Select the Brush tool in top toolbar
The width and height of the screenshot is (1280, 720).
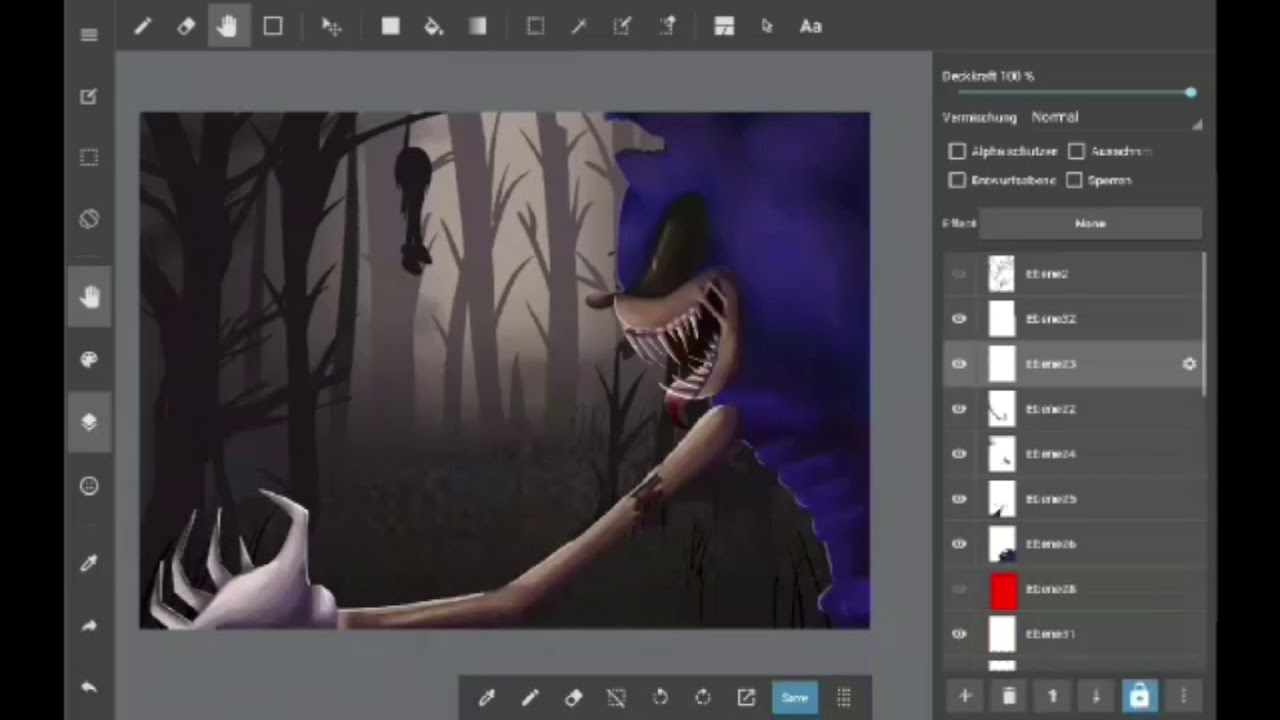(x=142, y=27)
